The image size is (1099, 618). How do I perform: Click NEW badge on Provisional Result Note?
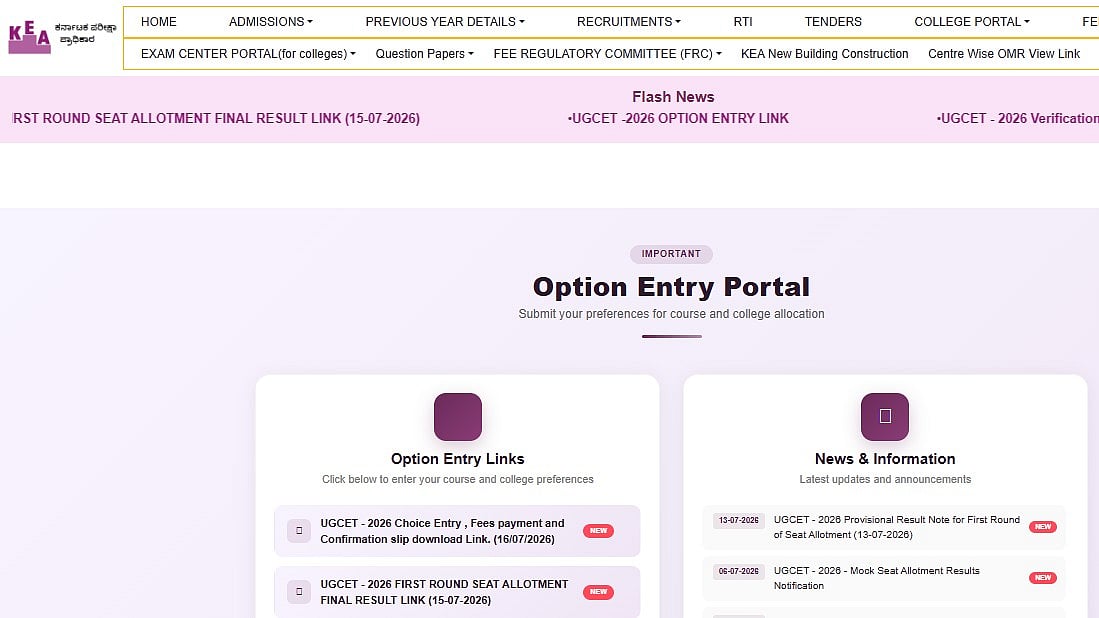point(1042,526)
